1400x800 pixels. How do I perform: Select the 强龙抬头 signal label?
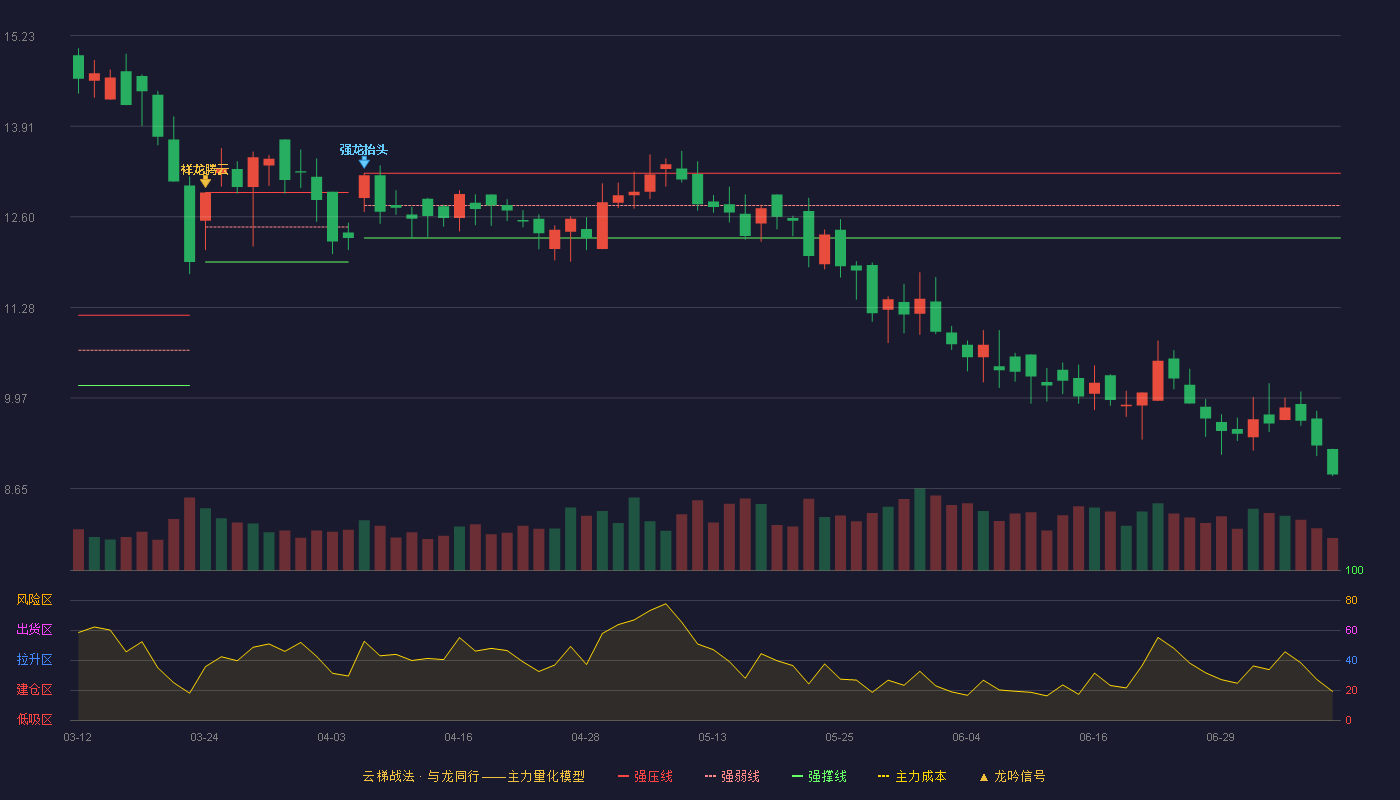[x=364, y=149]
